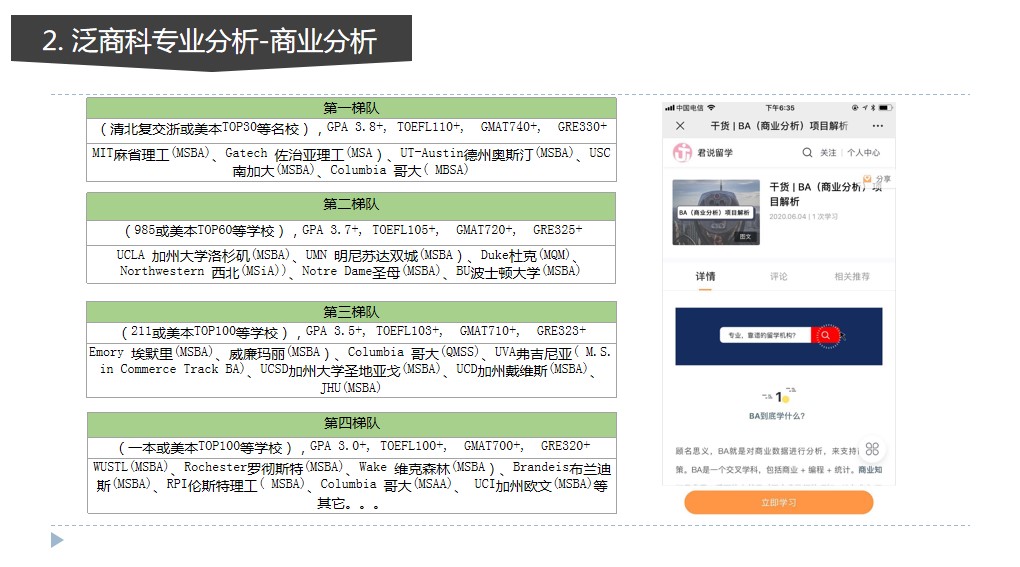
Task: Click the GMAT700+ requirement text
Action: point(494,446)
